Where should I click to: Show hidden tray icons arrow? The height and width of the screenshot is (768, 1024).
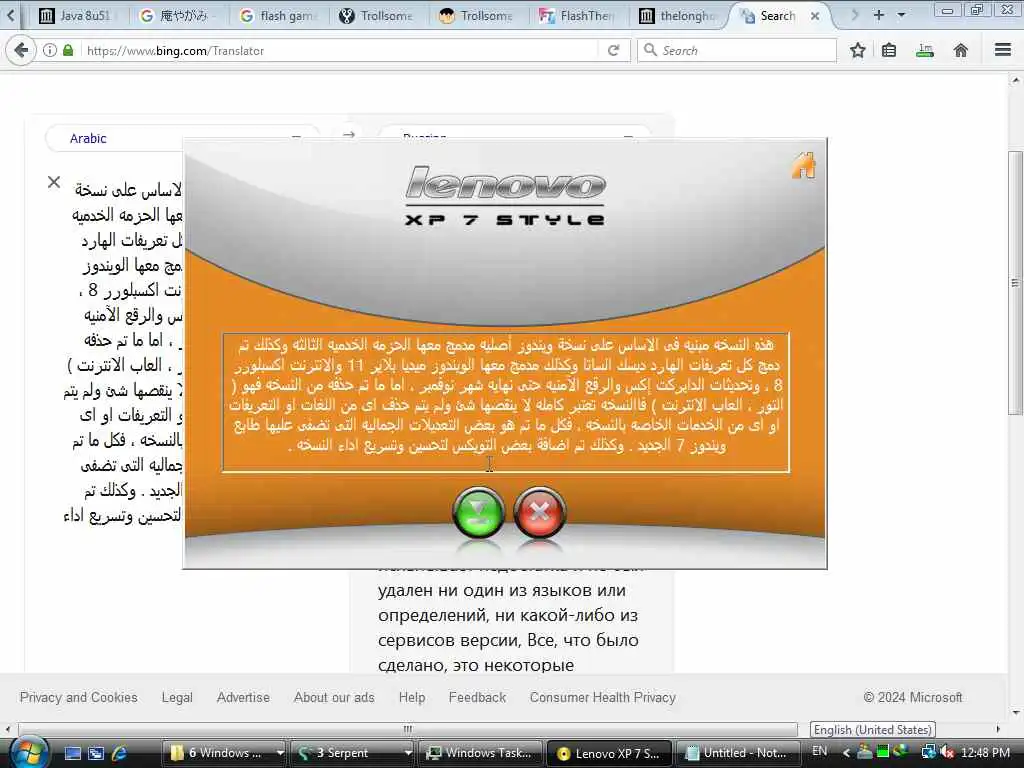(x=846, y=752)
